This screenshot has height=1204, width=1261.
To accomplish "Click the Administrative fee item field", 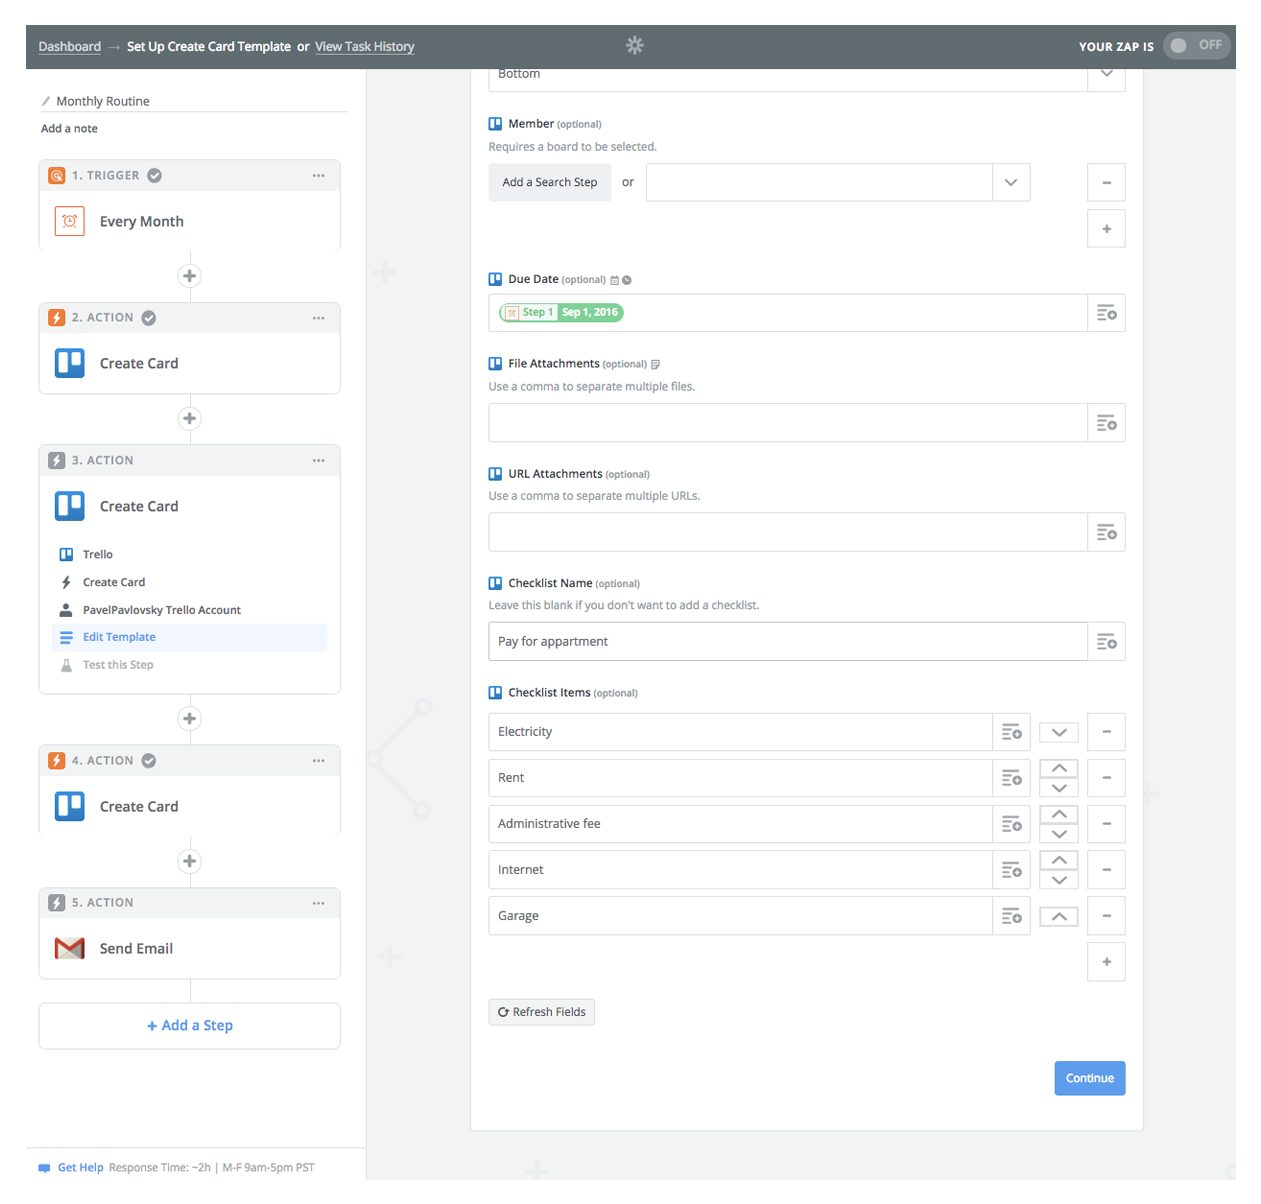I will (741, 824).
